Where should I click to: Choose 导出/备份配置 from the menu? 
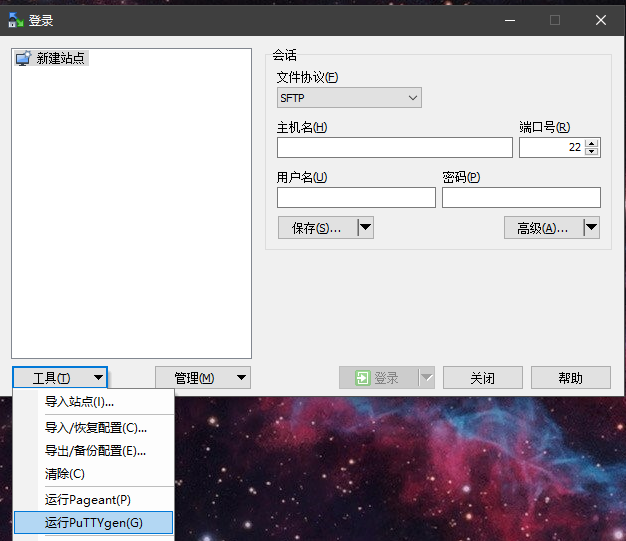coord(96,451)
